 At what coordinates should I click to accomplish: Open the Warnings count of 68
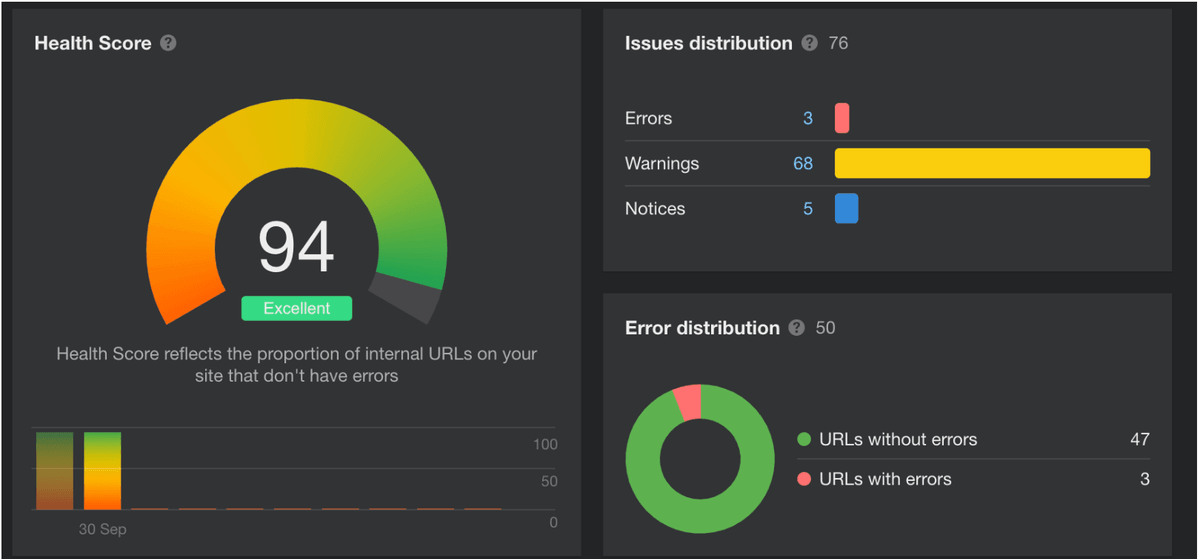pyautogui.click(x=803, y=163)
